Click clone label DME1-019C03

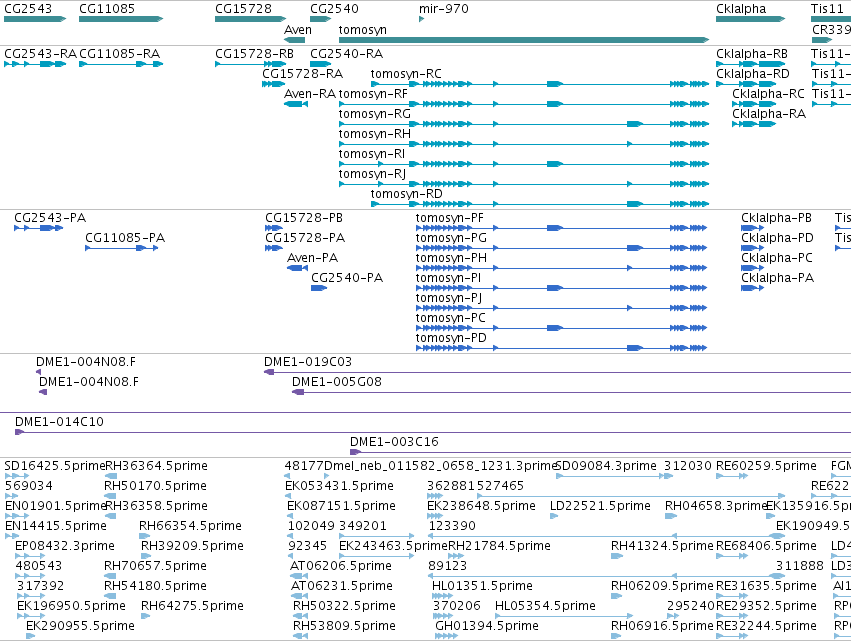[308, 361]
